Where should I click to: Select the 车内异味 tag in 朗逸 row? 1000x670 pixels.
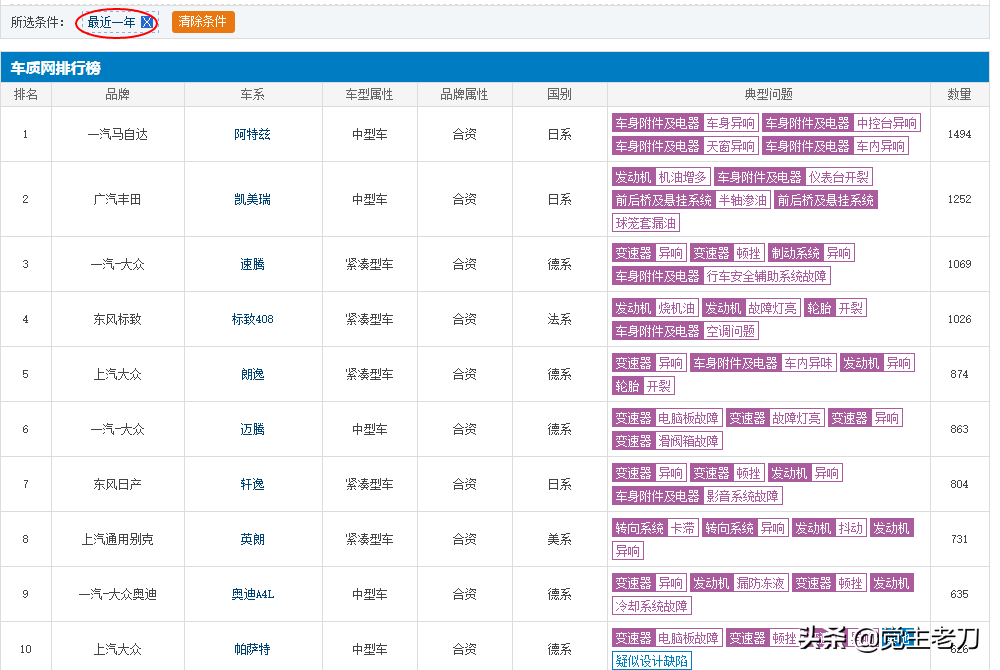point(809,363)
